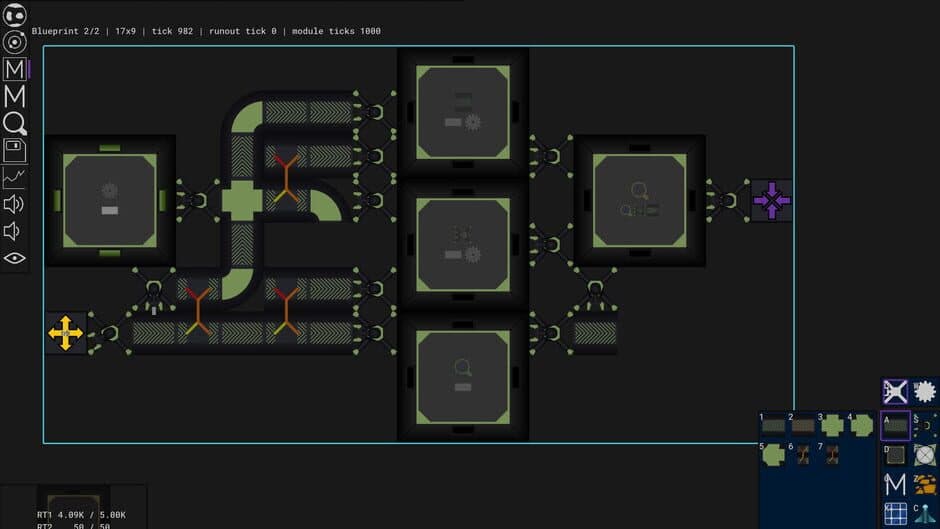Image resolution: width=940 pixels, height=529 pixels.
Task: Choose the C teal ship icon
Action: pyautogui.click(x=925, y=514)
